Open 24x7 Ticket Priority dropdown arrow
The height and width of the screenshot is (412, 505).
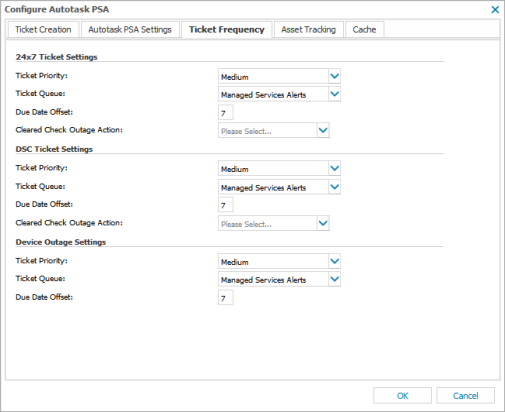coord(334,76)
